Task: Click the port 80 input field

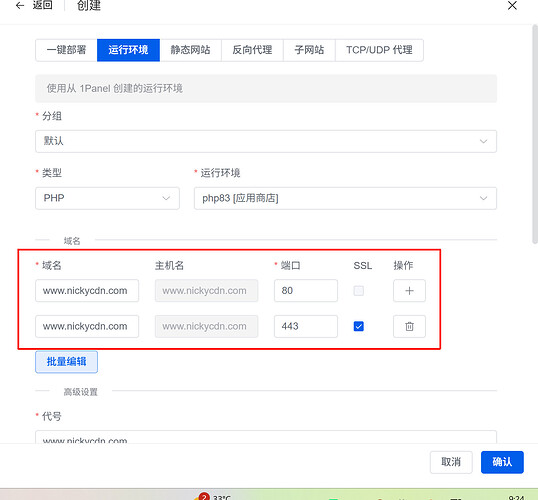Action: point(306,291)
